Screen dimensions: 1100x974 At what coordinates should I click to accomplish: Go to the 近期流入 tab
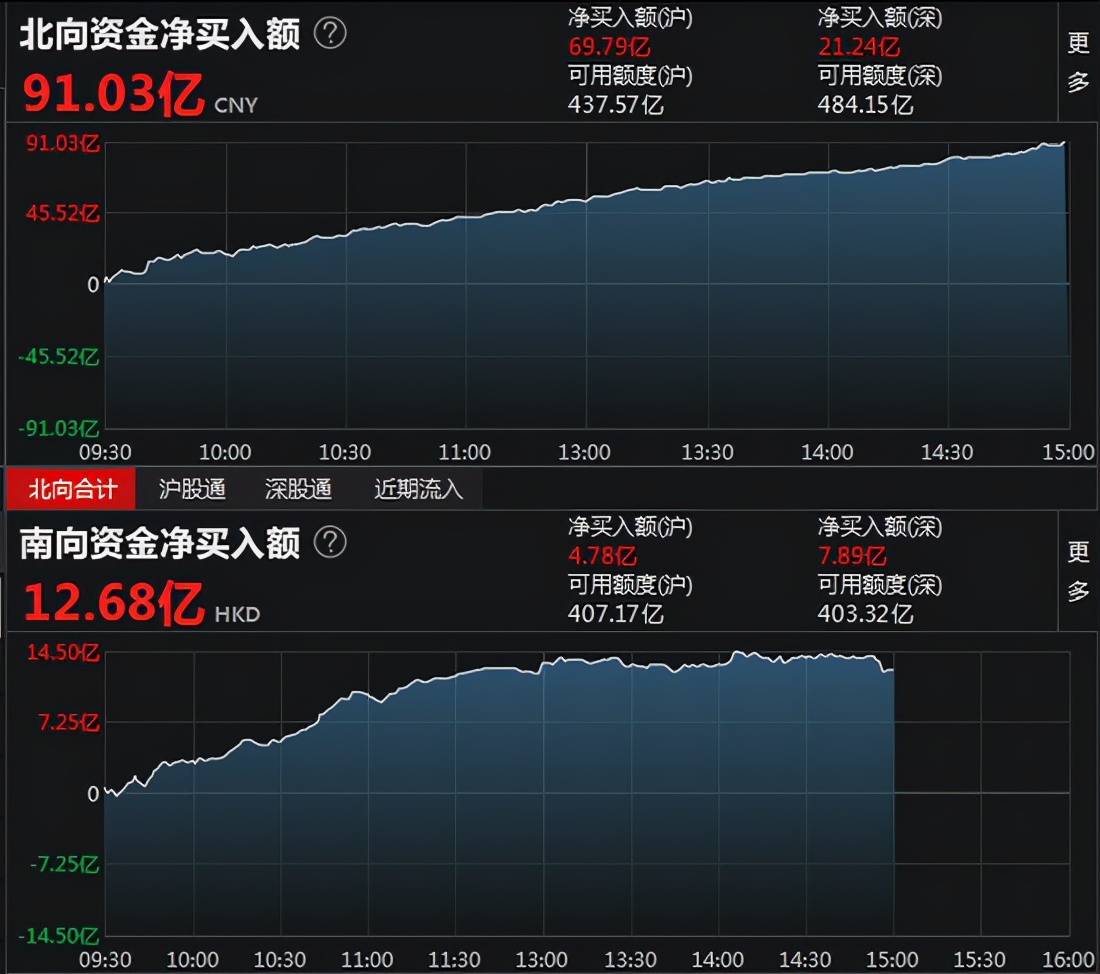pos(418,489)
